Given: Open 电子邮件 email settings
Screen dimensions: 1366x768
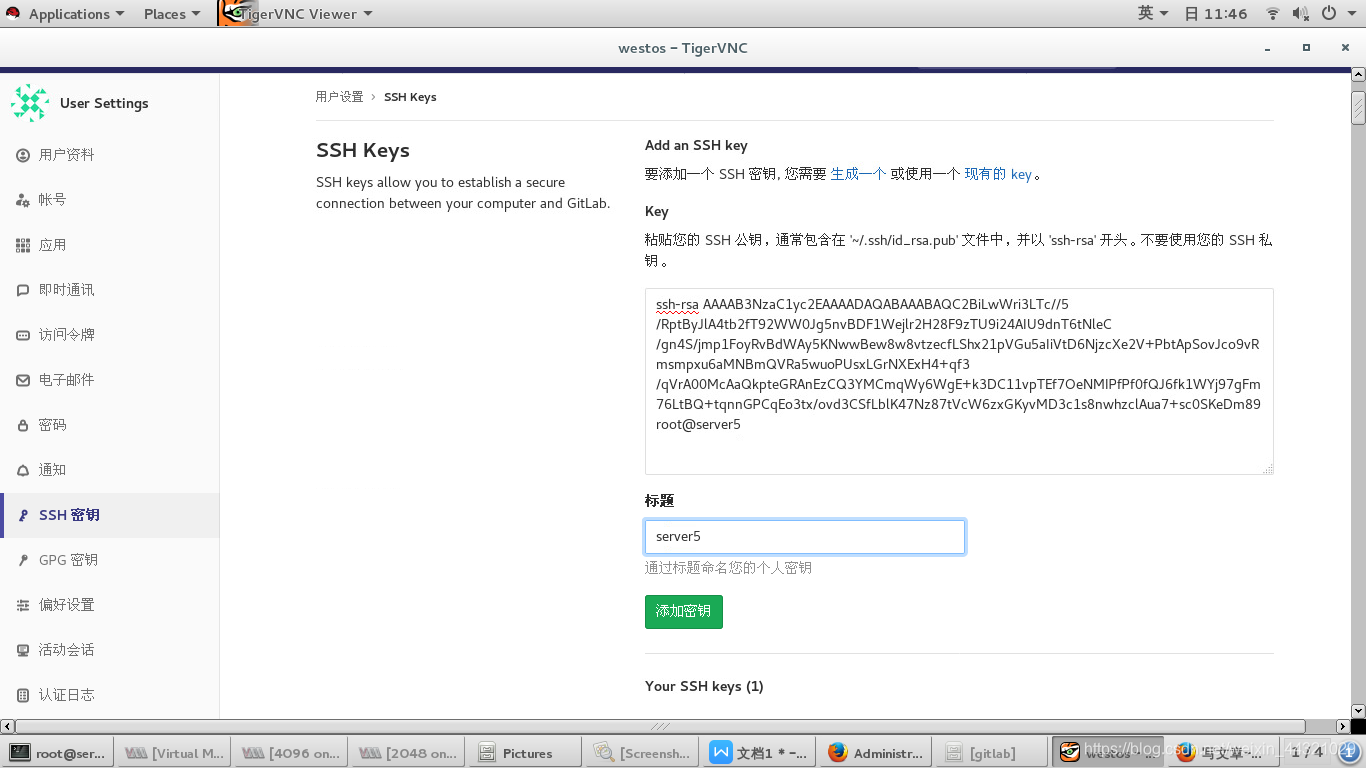Looking at the screenshot, I should (110, 380).
